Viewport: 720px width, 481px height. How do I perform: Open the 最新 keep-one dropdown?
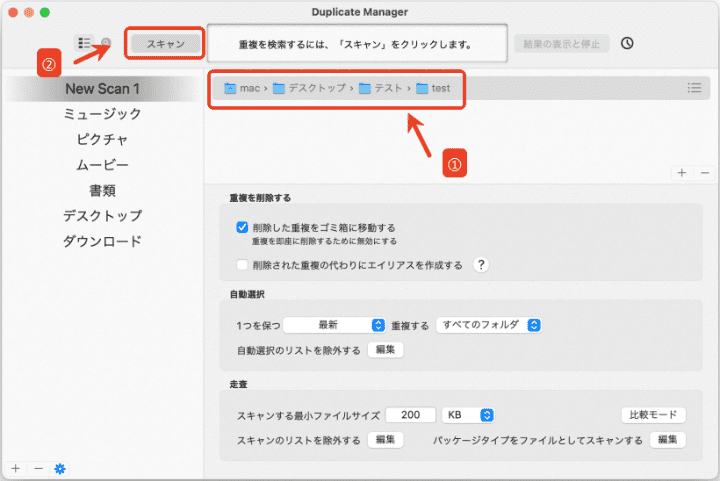click(335, 325)
